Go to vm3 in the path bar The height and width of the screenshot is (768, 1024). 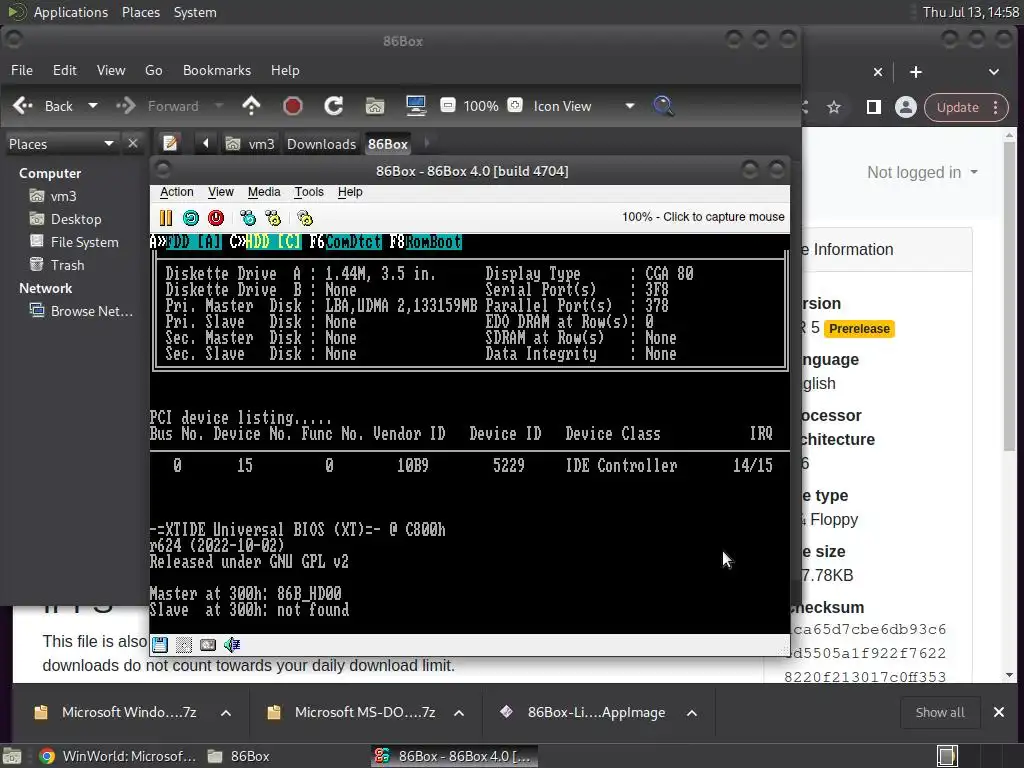point(251,144)
